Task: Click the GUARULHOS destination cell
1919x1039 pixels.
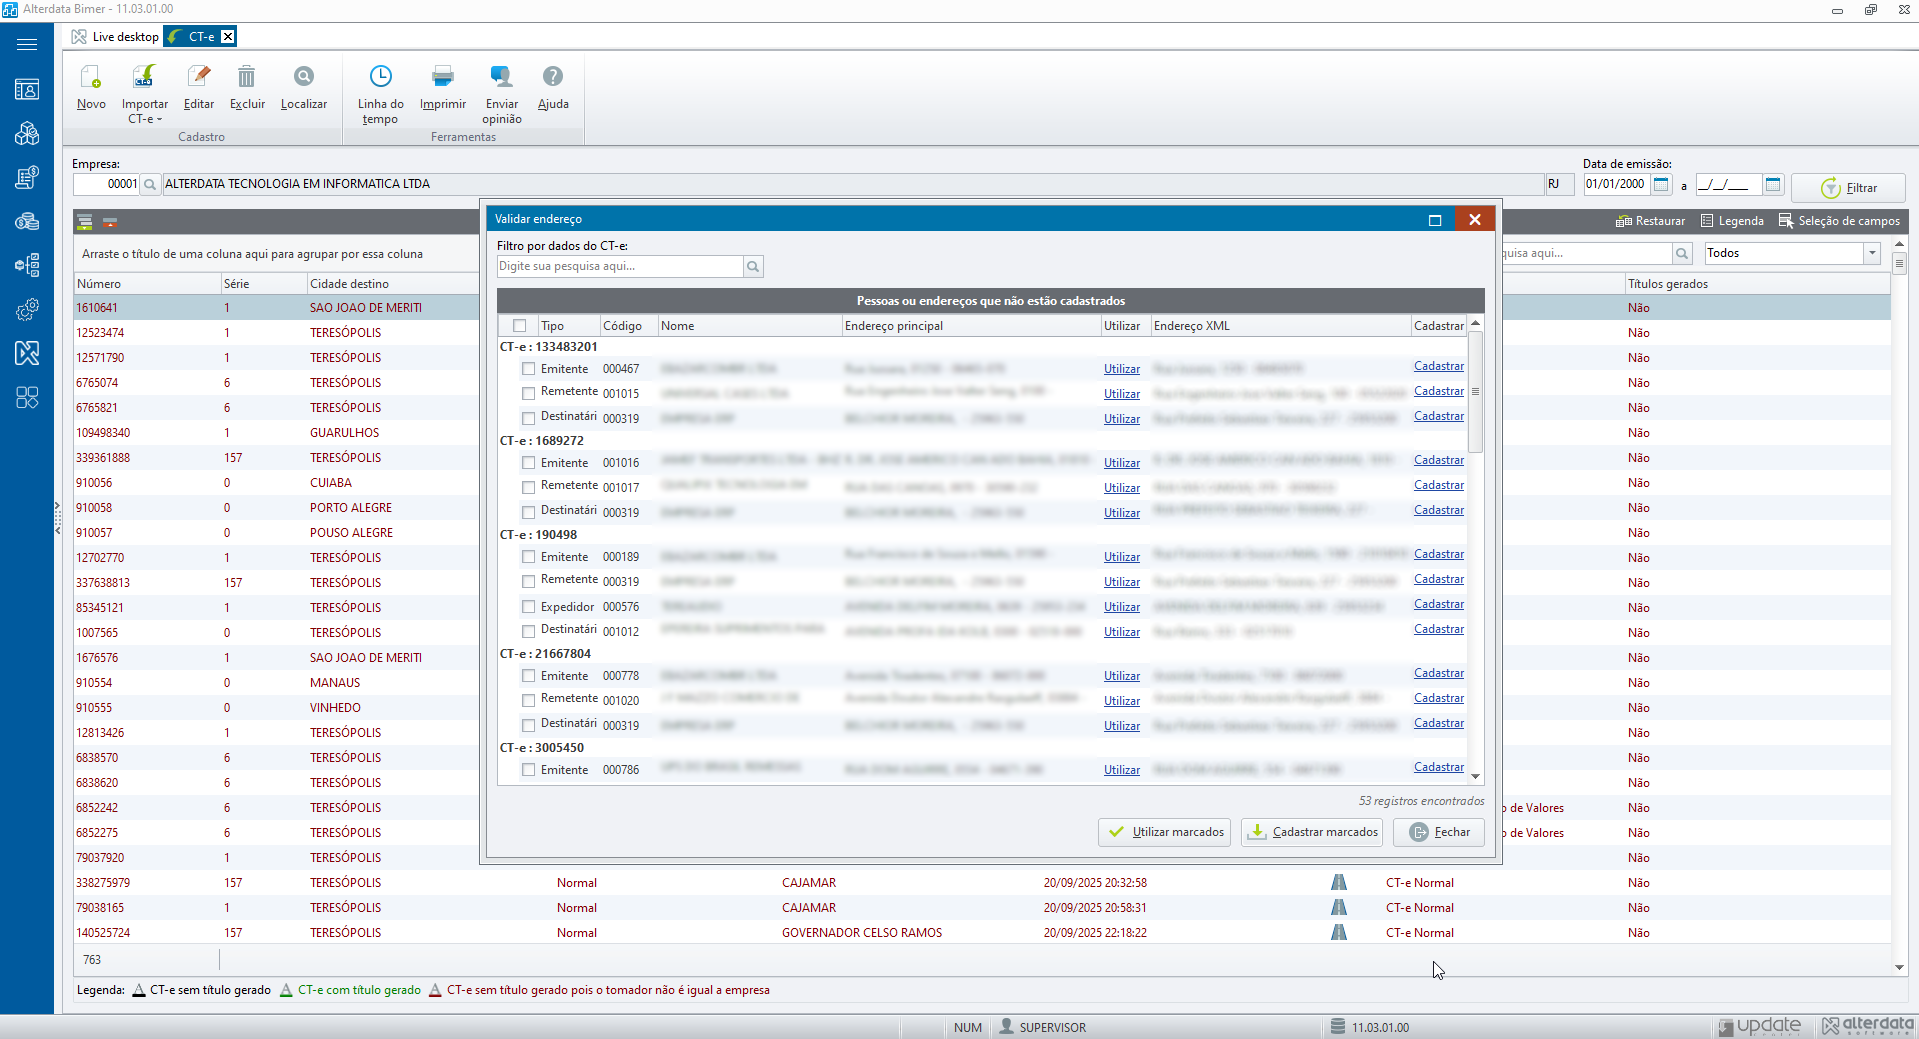Action: (x=345, y=433)
